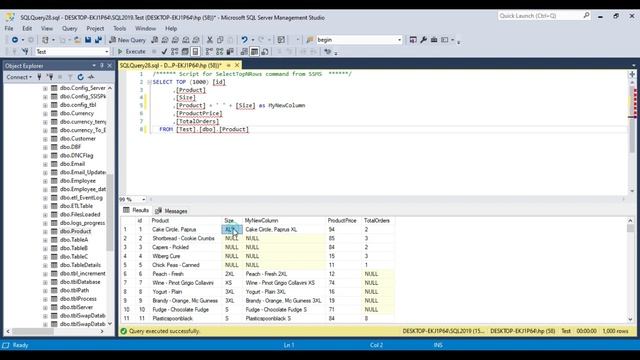Click the Undo arrow icon
This screenshot has width=640, height=360.
[x=244, y=40]
